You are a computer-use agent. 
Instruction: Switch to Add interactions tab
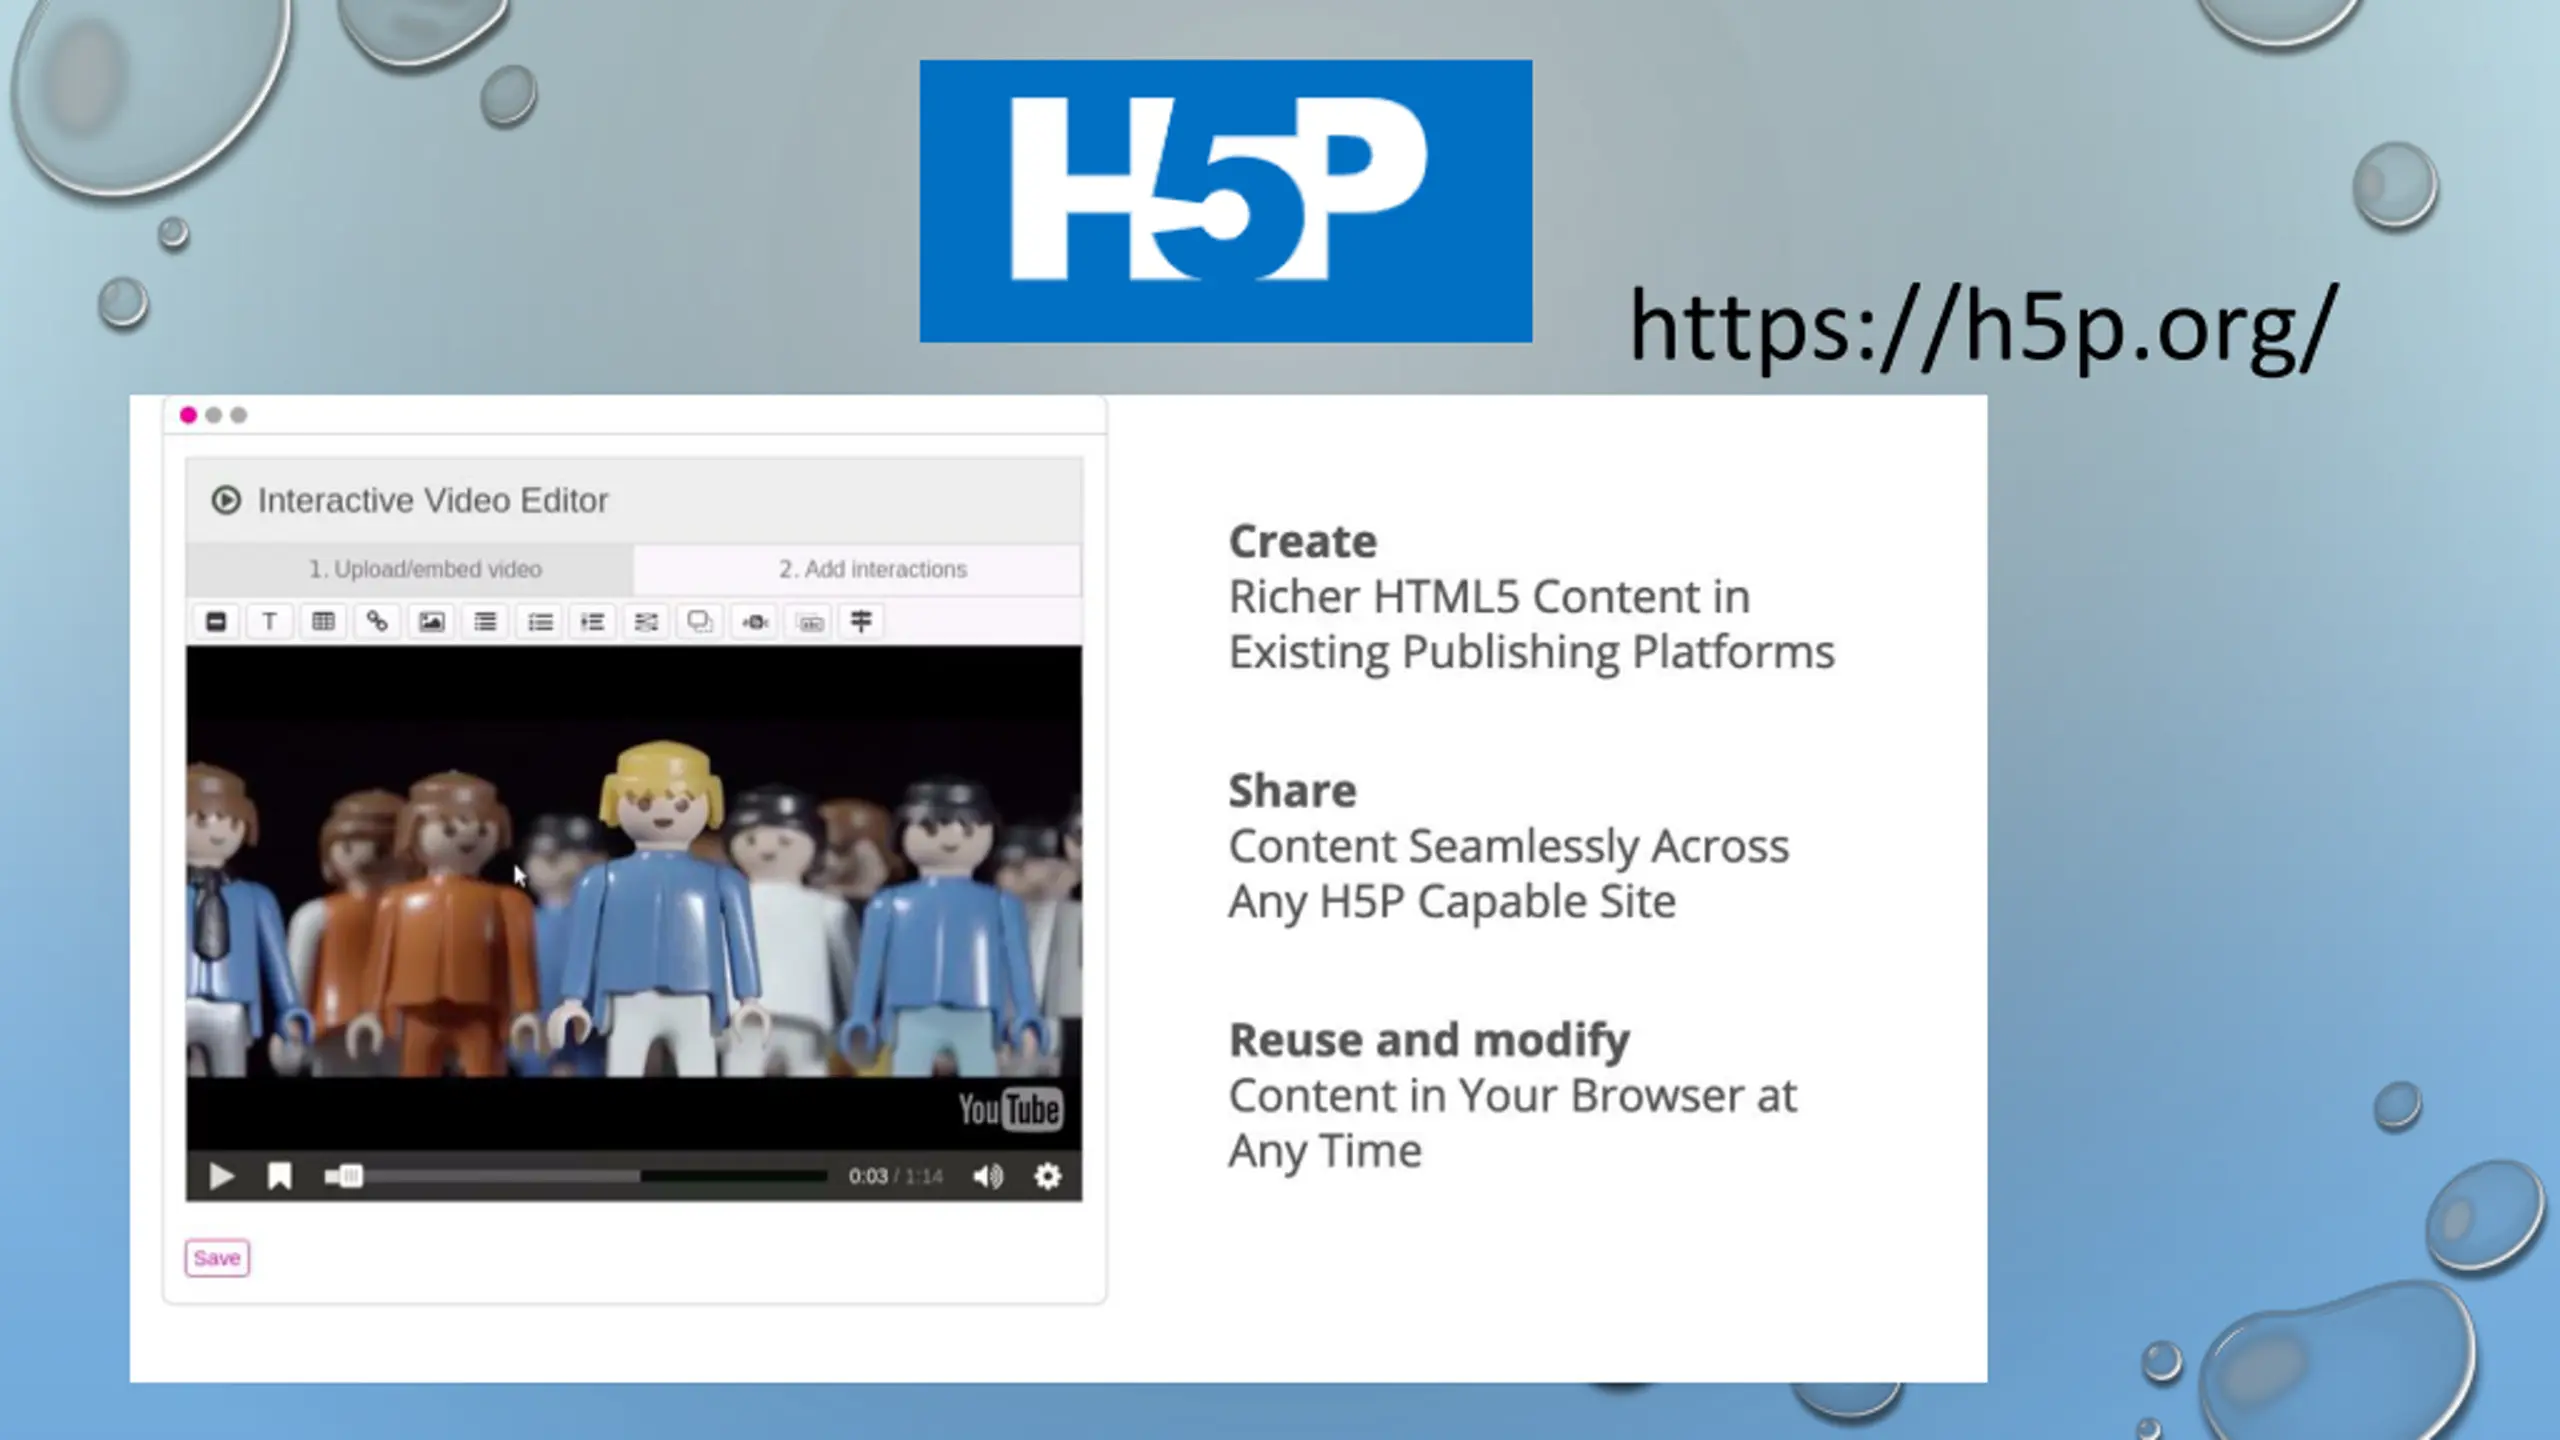(858, 569)
